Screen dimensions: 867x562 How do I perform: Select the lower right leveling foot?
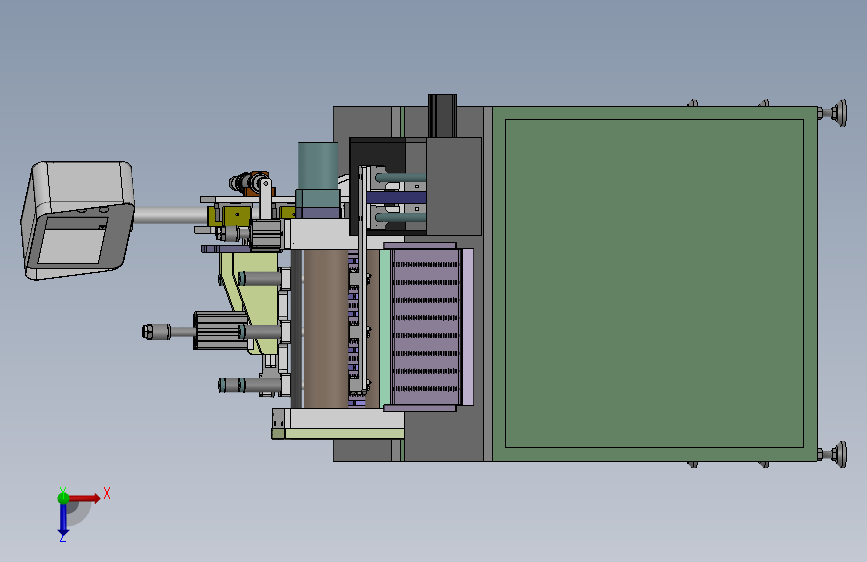[834, 455]
